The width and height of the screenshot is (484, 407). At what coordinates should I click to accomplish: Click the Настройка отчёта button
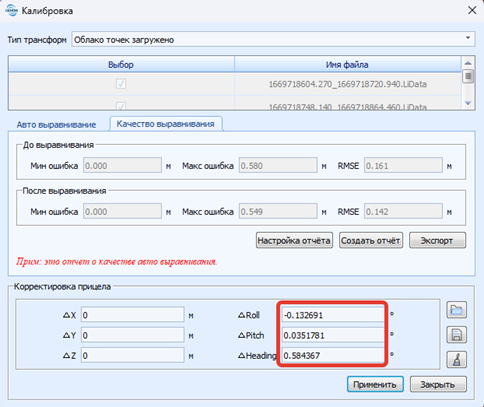click(294, 240)
